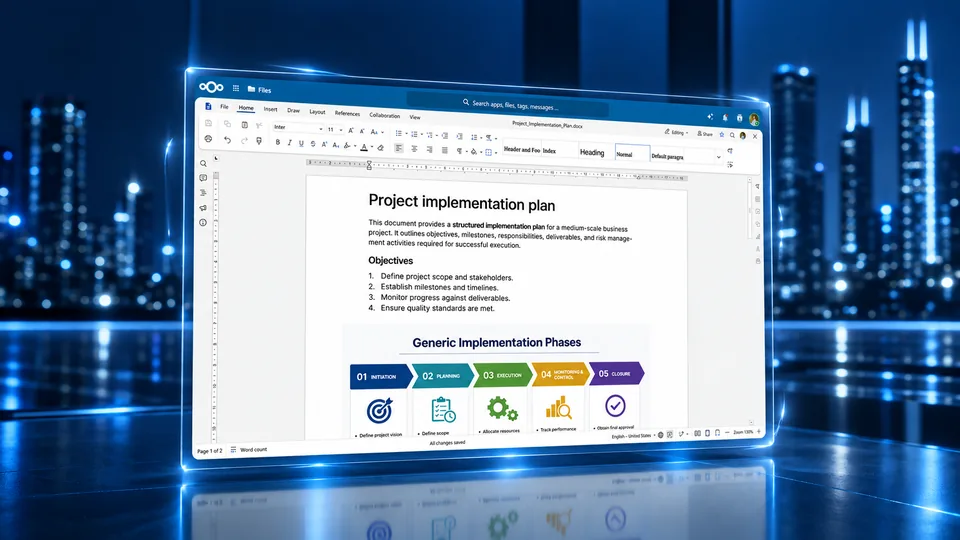Switch to the Insert tab

pos(270,110)
